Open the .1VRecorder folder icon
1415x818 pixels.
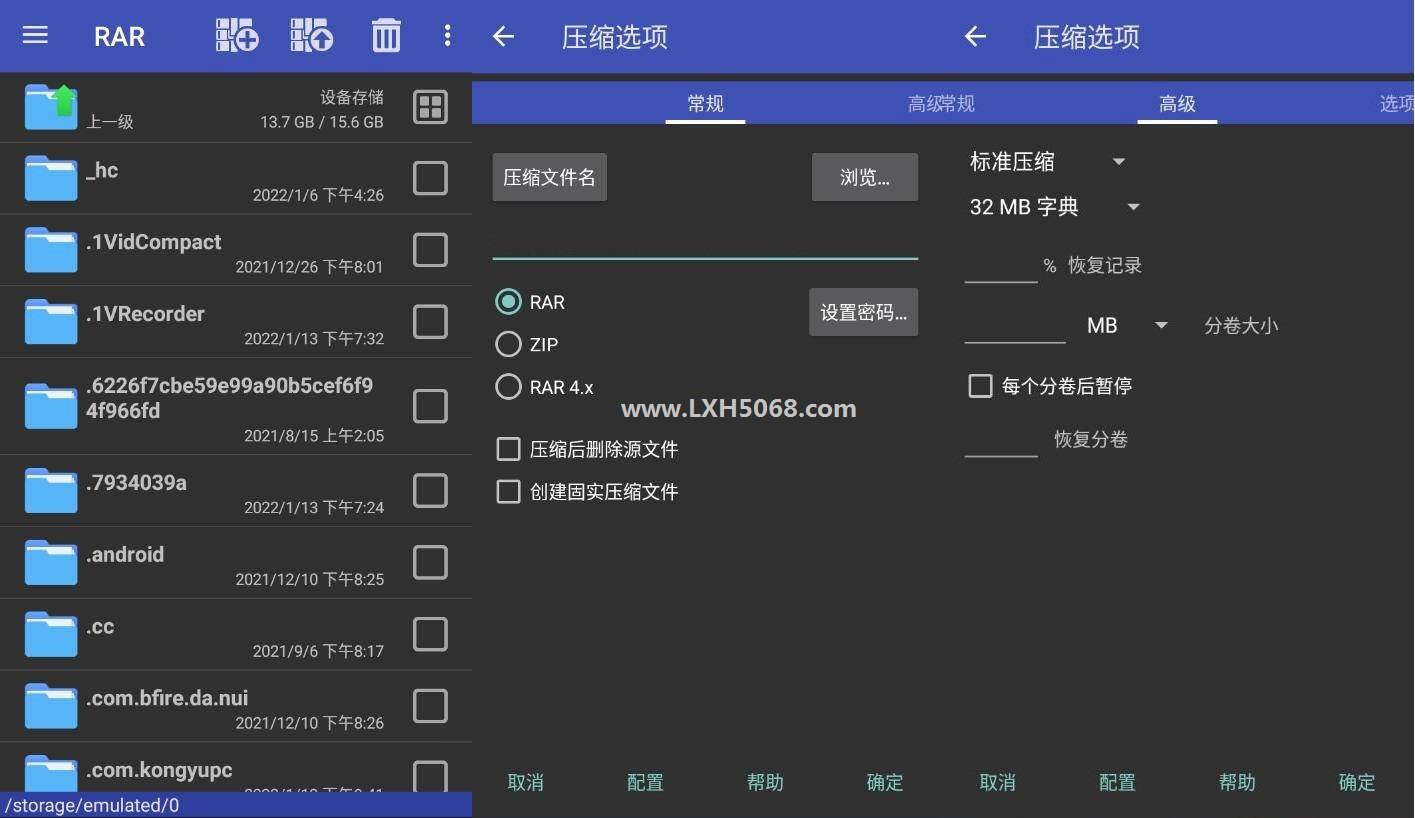click(51, 323)
